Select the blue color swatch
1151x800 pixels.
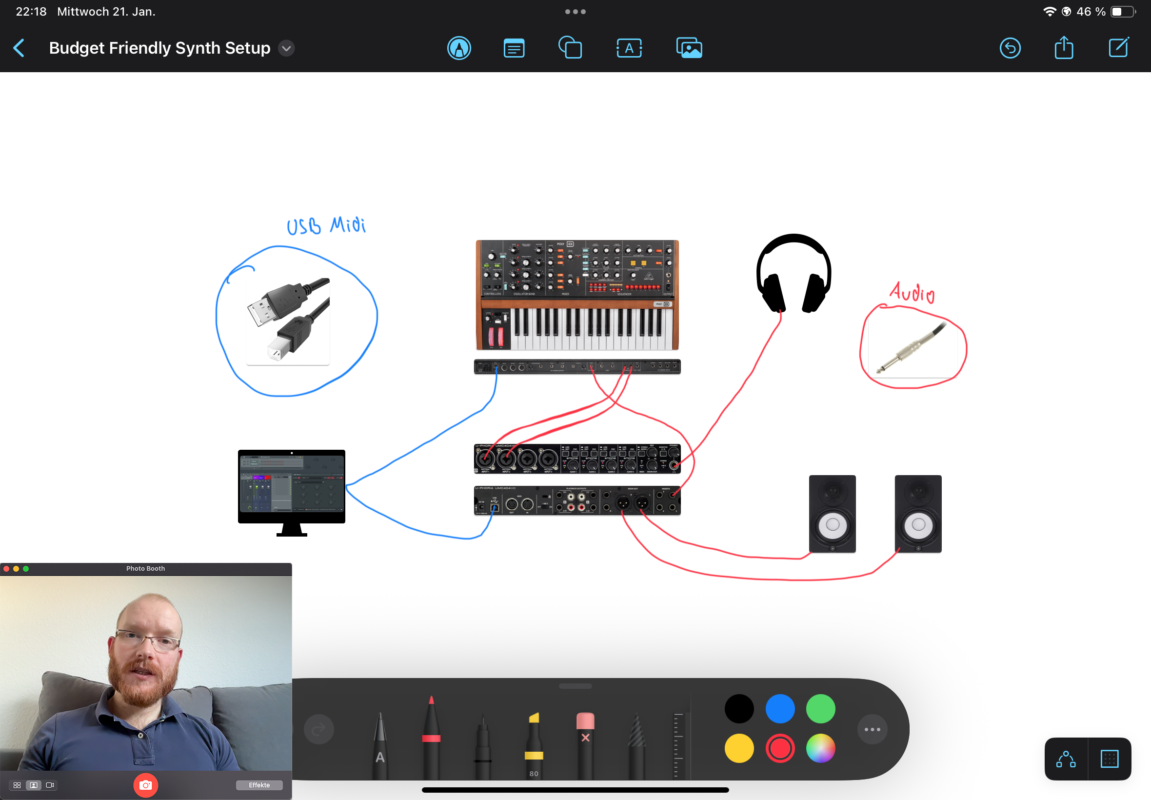[780, 709]
